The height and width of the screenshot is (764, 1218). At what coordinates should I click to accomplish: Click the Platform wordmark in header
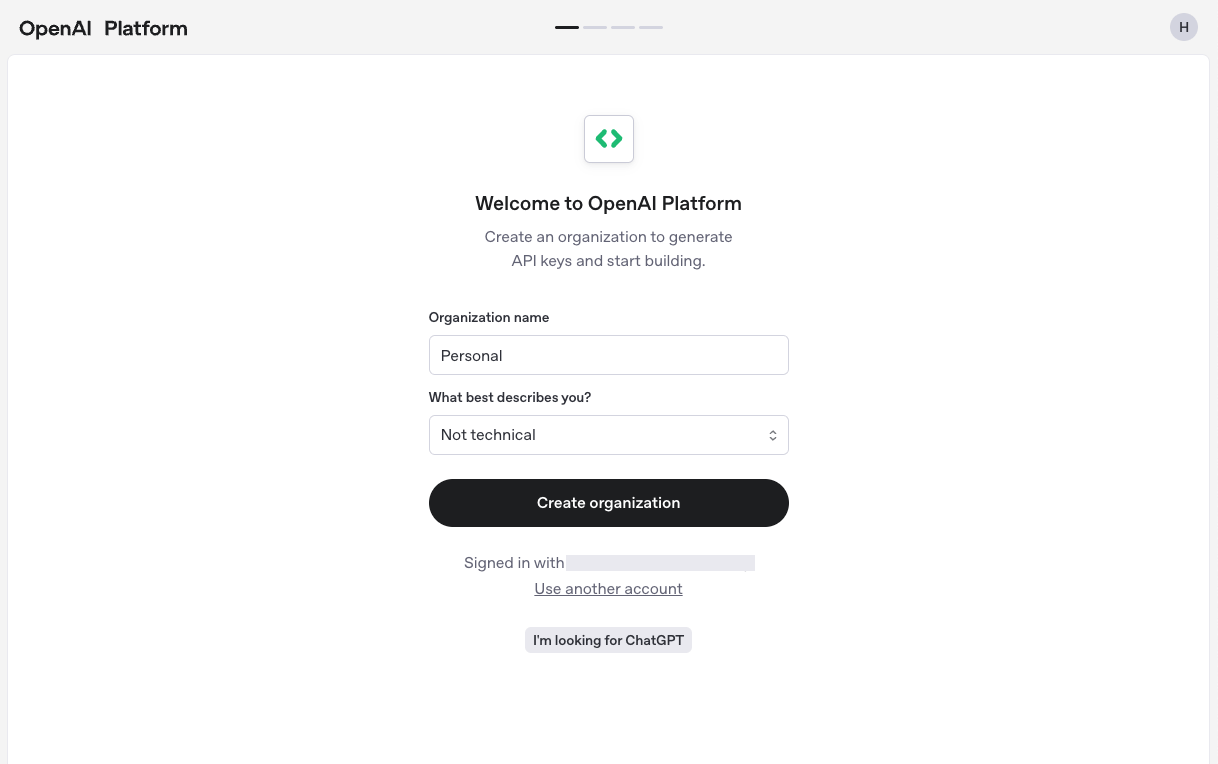(x=146, y=28)
